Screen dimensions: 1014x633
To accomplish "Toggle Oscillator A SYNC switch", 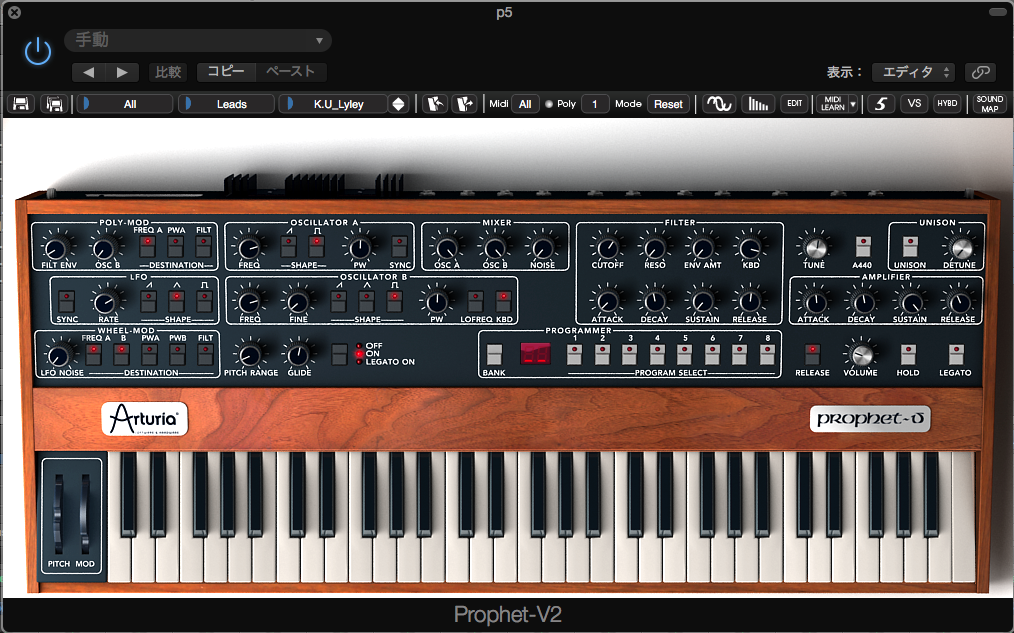I will (x=399, y=246).
